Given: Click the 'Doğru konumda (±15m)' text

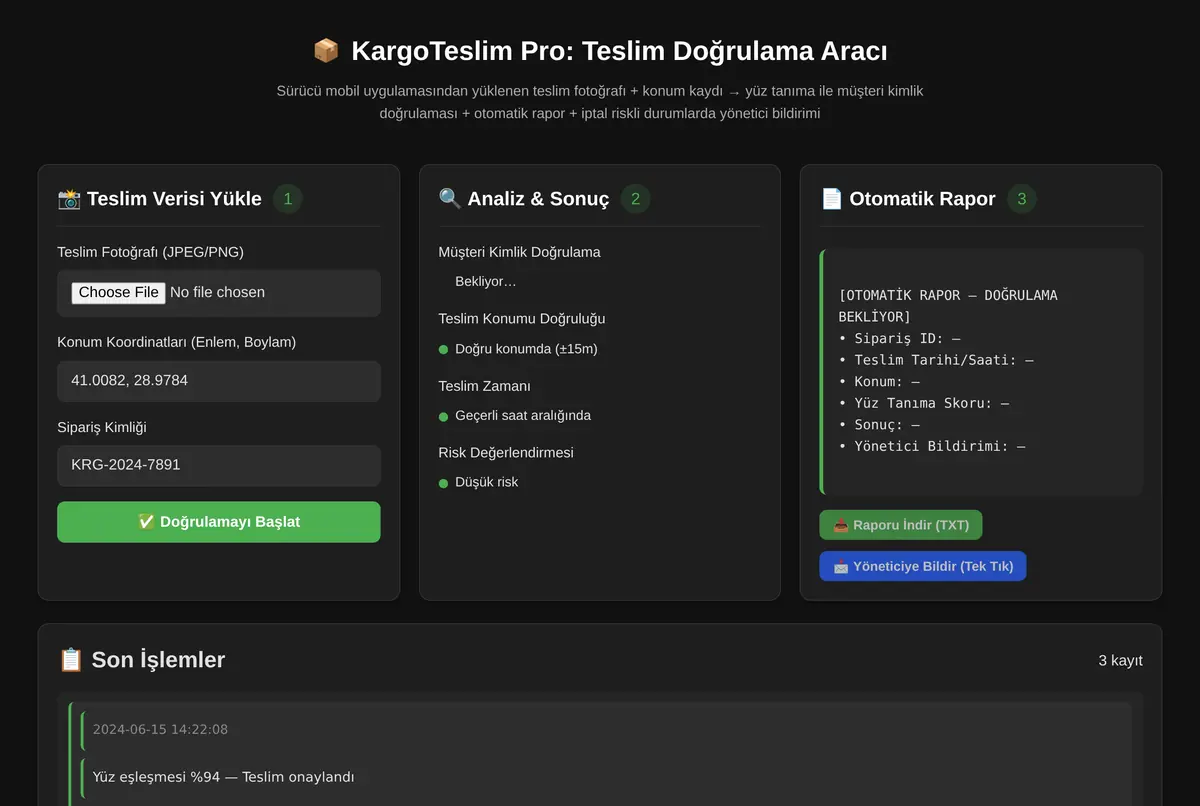Looking at the screenshot, I should pyautogui.click(x=526, y=349).
